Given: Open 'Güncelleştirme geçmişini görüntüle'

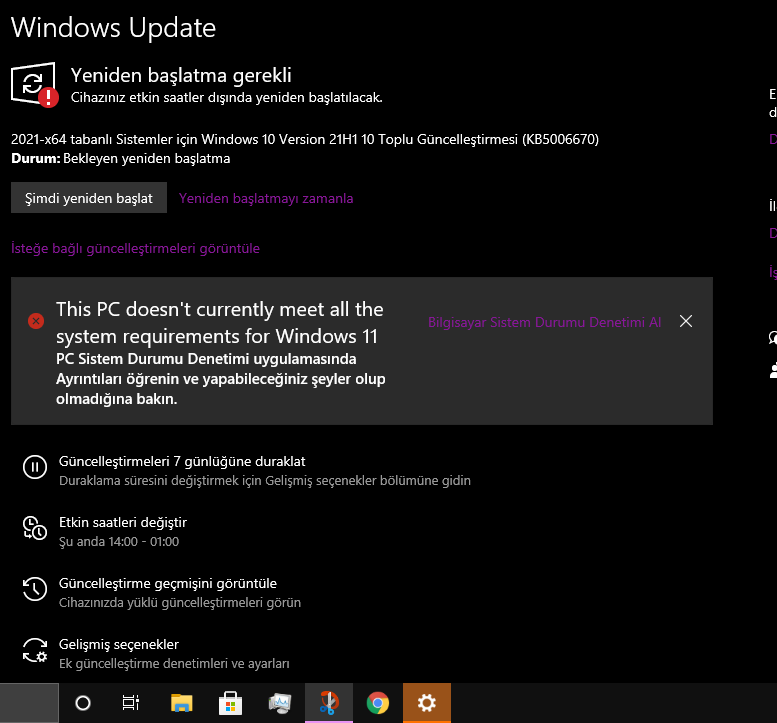Looking at the screenshot, I should coord(167,583).
